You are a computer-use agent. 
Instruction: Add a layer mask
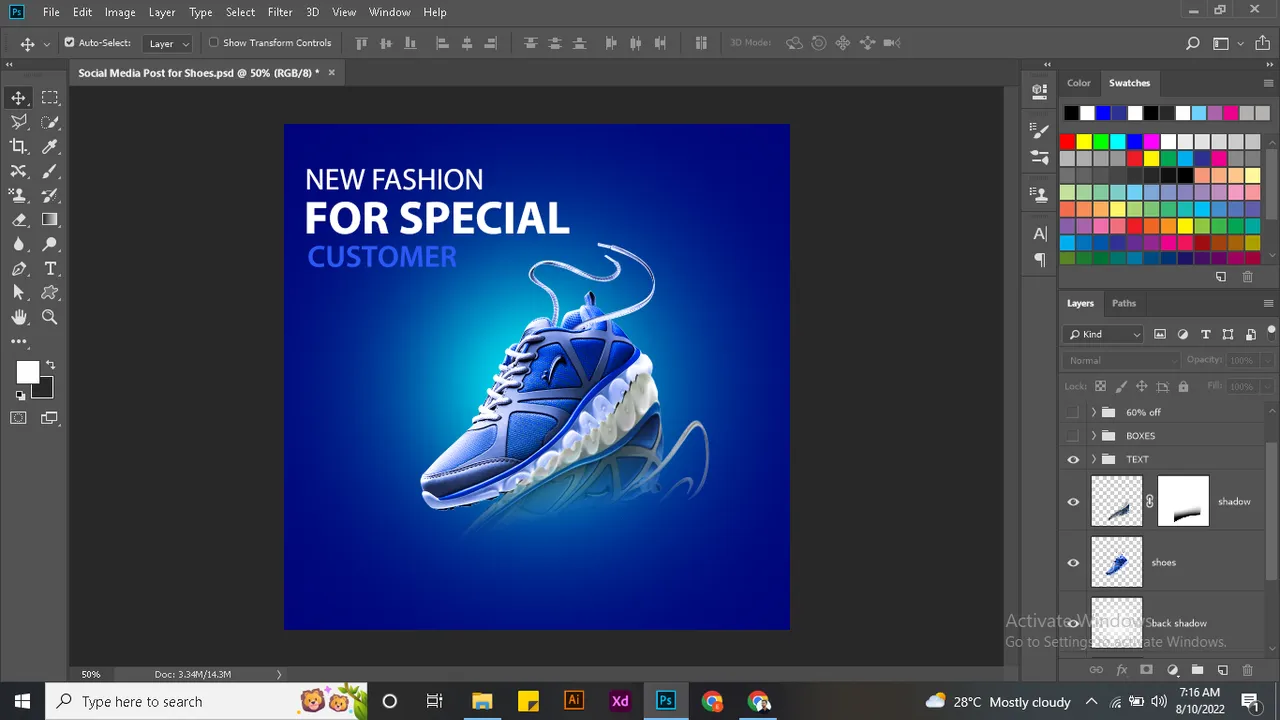(1146, 670)
